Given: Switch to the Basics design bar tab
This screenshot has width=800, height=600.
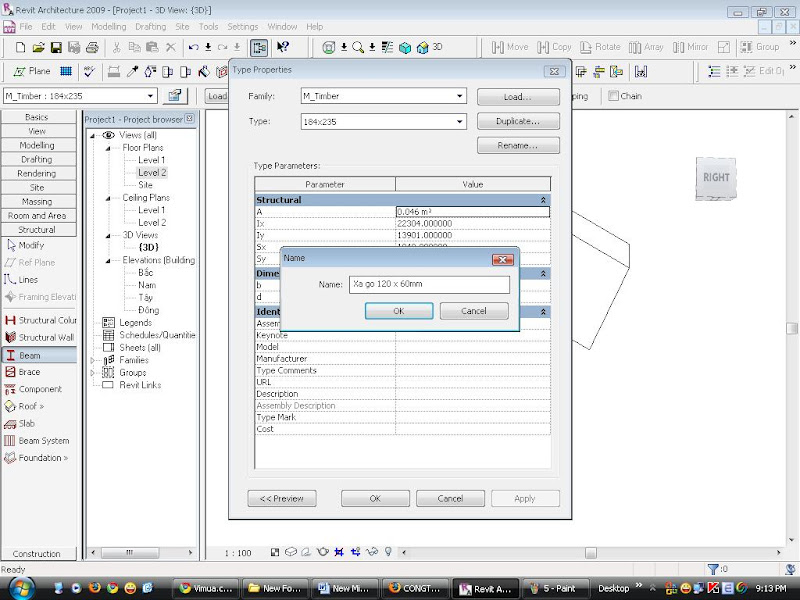Looking at the screenshot, I should 39,117.
